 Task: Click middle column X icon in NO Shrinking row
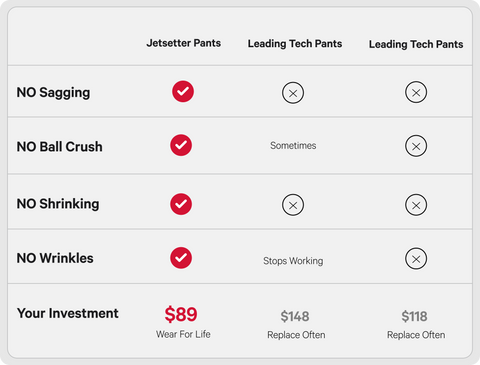click(293, 205)
